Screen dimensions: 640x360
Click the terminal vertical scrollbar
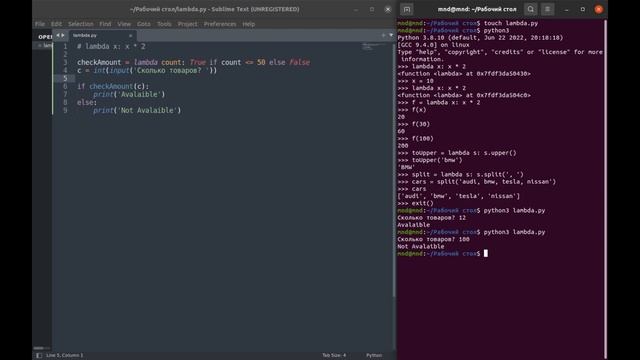pyautogui.click(x=605, y=188)
